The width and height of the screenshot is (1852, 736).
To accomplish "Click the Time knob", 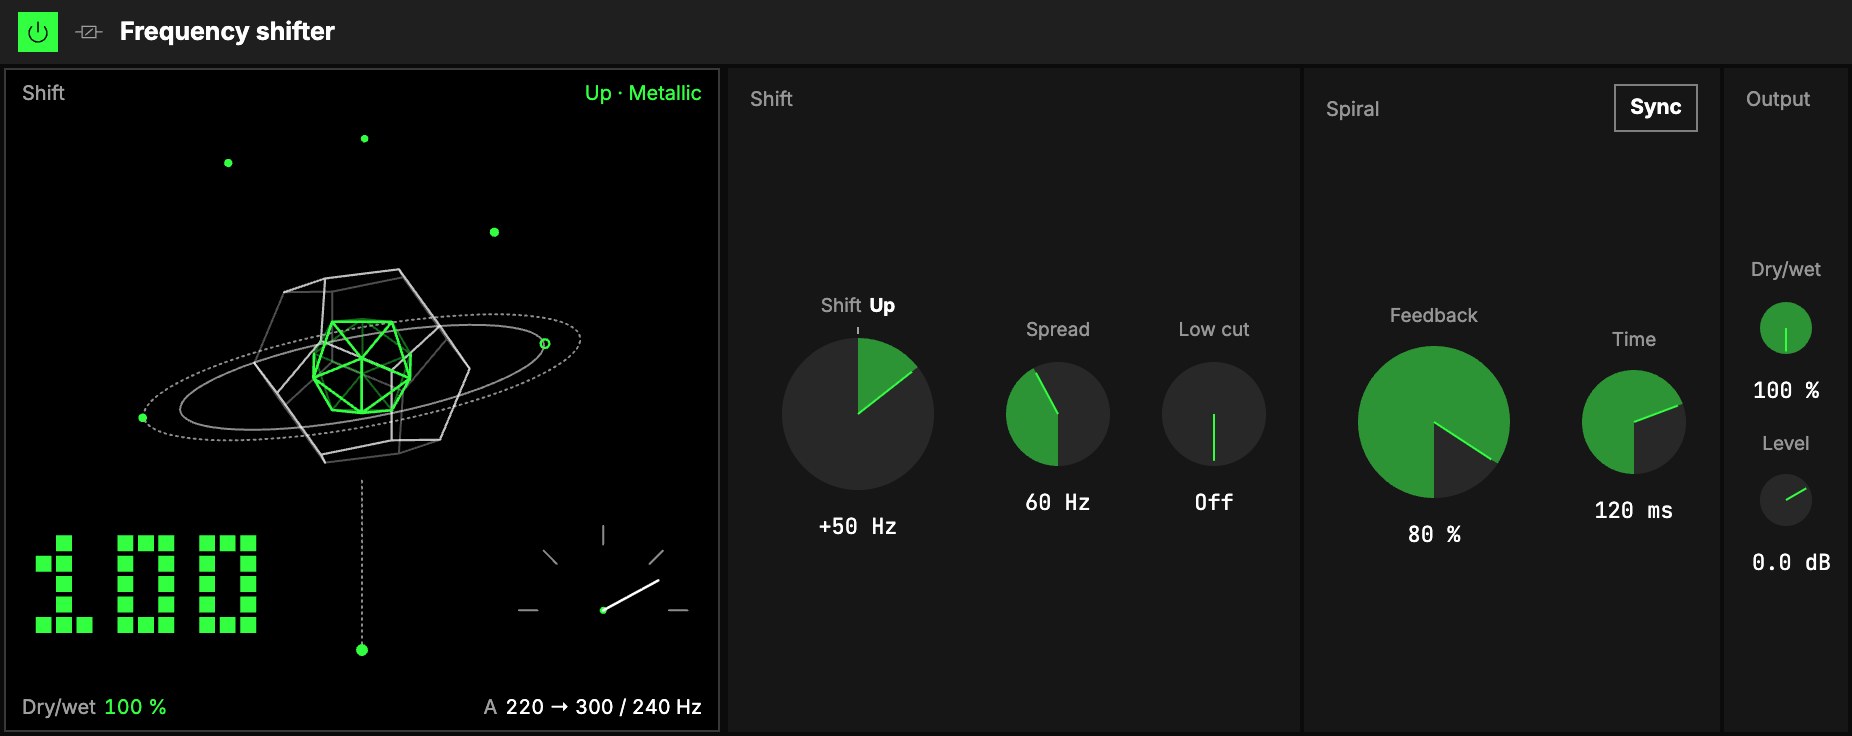I will (x=1634, y=422).
